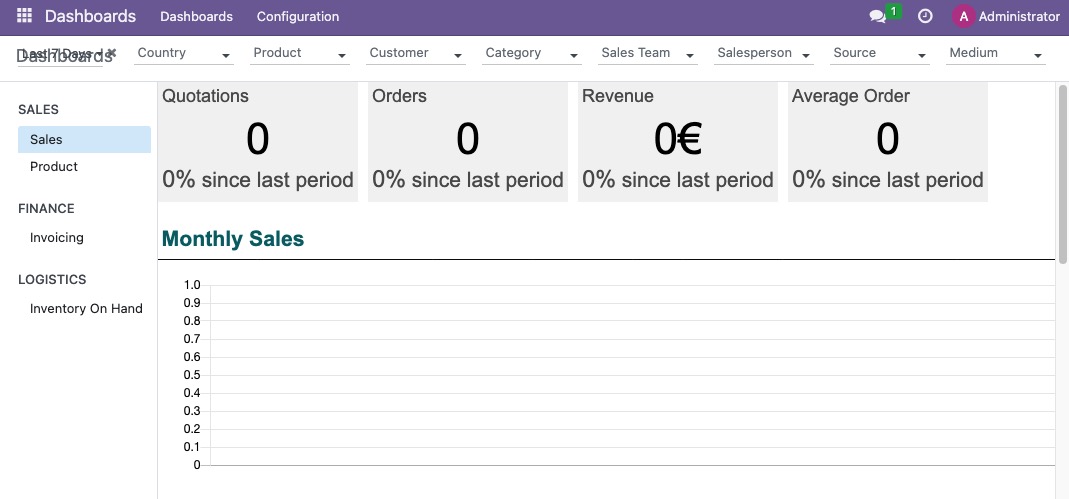Viewport: 1069px width, 499px height.
Task: Click the Quotations KPI card
Action: (x=258, y=142)
